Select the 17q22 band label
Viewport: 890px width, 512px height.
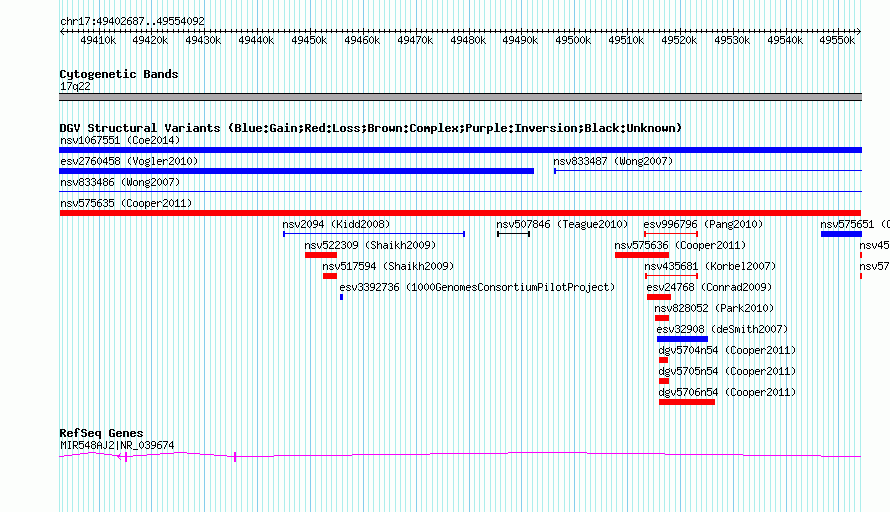[x=75, y=86]
